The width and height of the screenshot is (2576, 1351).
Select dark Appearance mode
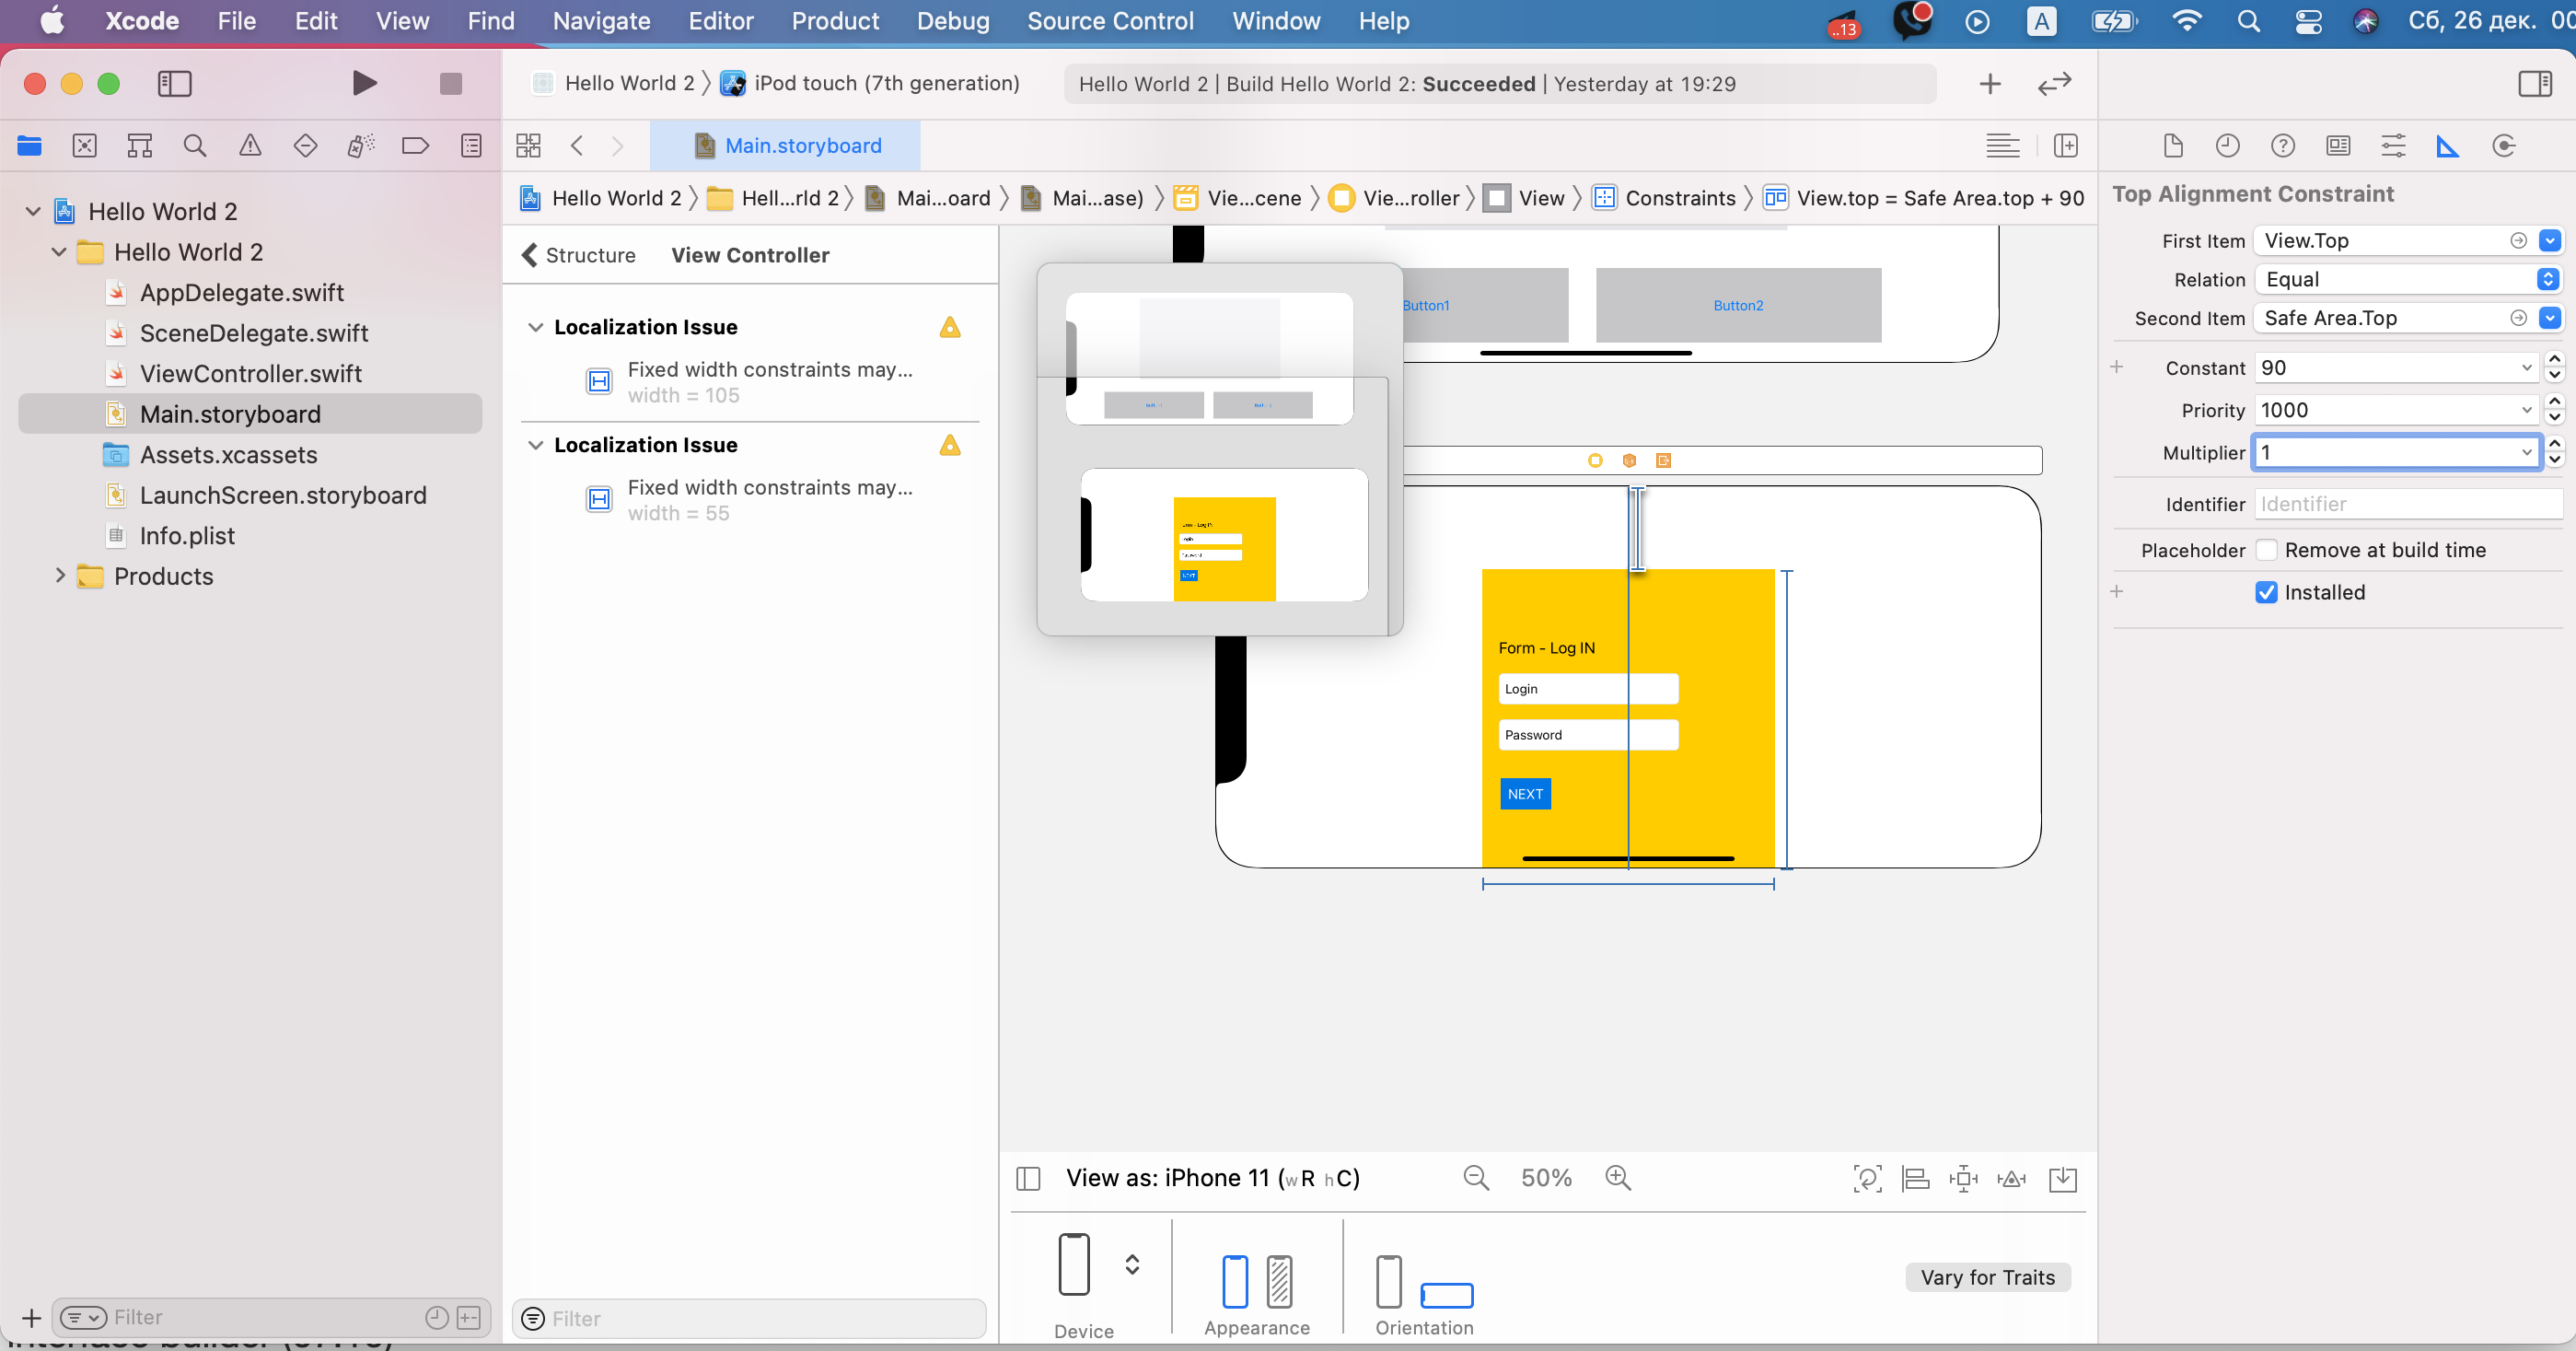(x=1280, y=1281)
